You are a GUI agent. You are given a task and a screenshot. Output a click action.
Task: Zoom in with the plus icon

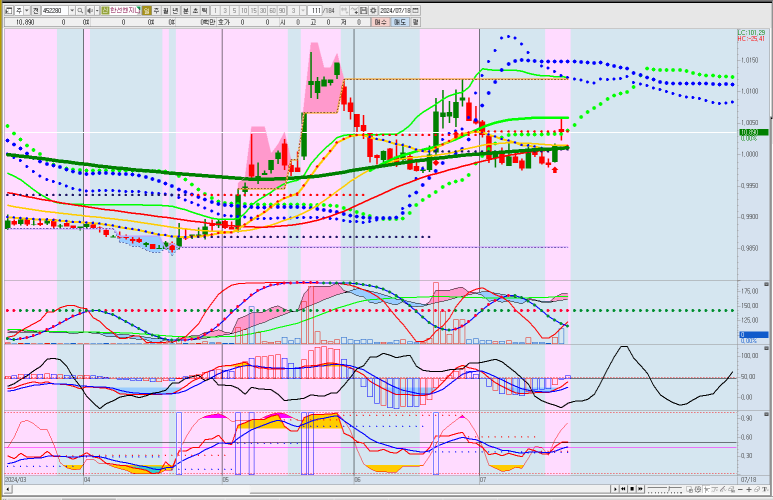click(x=749, y=489)
